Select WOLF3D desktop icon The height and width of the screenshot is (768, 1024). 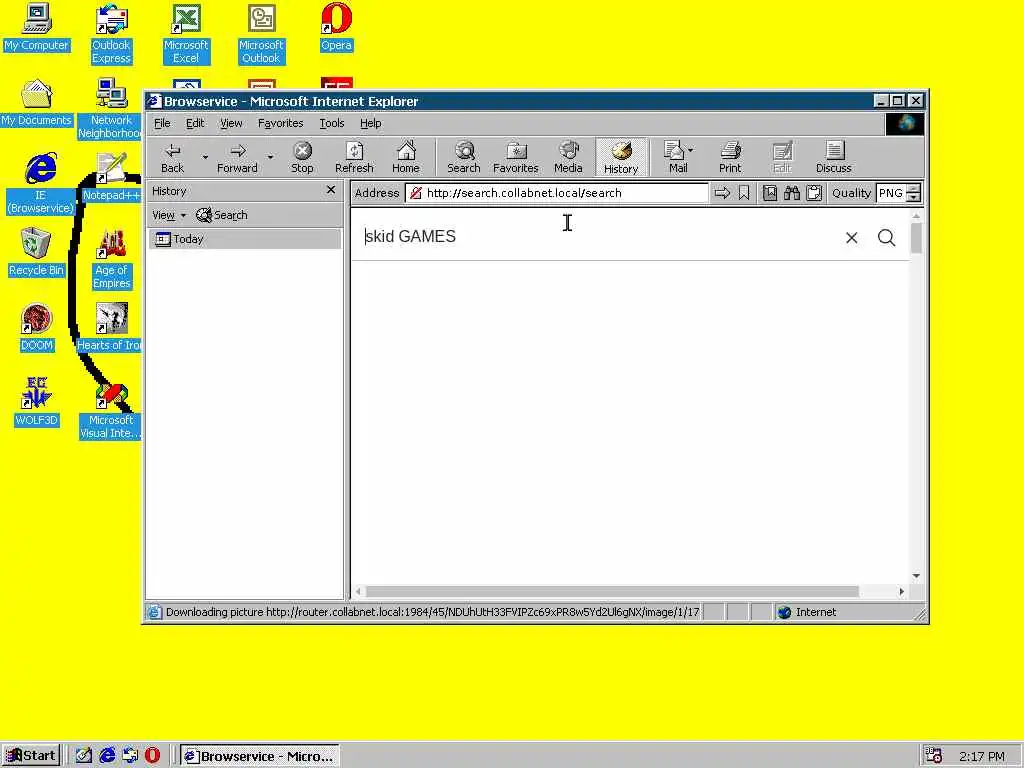pyautogui.click(x=36, y=402)
